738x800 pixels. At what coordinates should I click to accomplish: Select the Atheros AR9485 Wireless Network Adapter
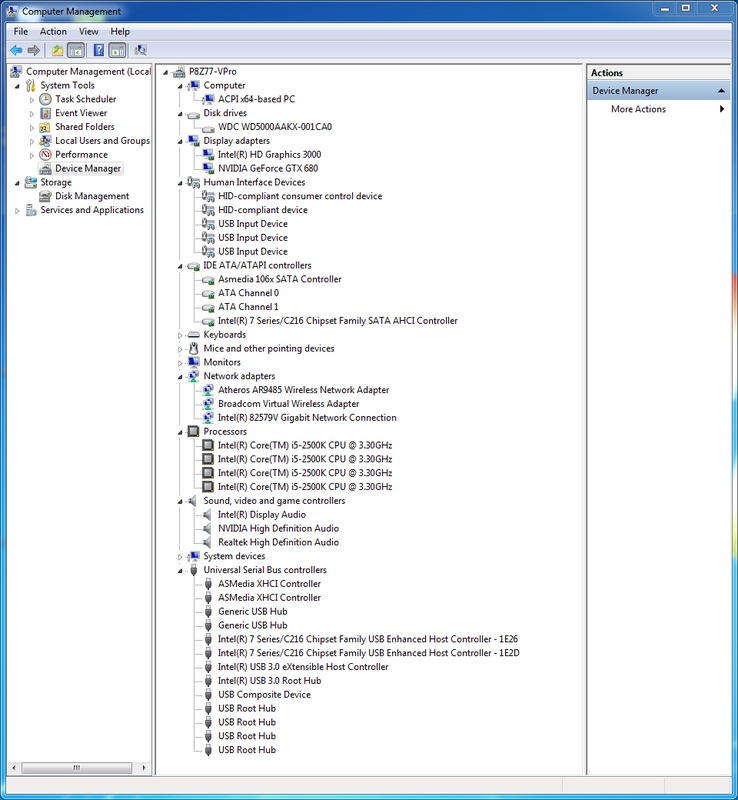303,390
